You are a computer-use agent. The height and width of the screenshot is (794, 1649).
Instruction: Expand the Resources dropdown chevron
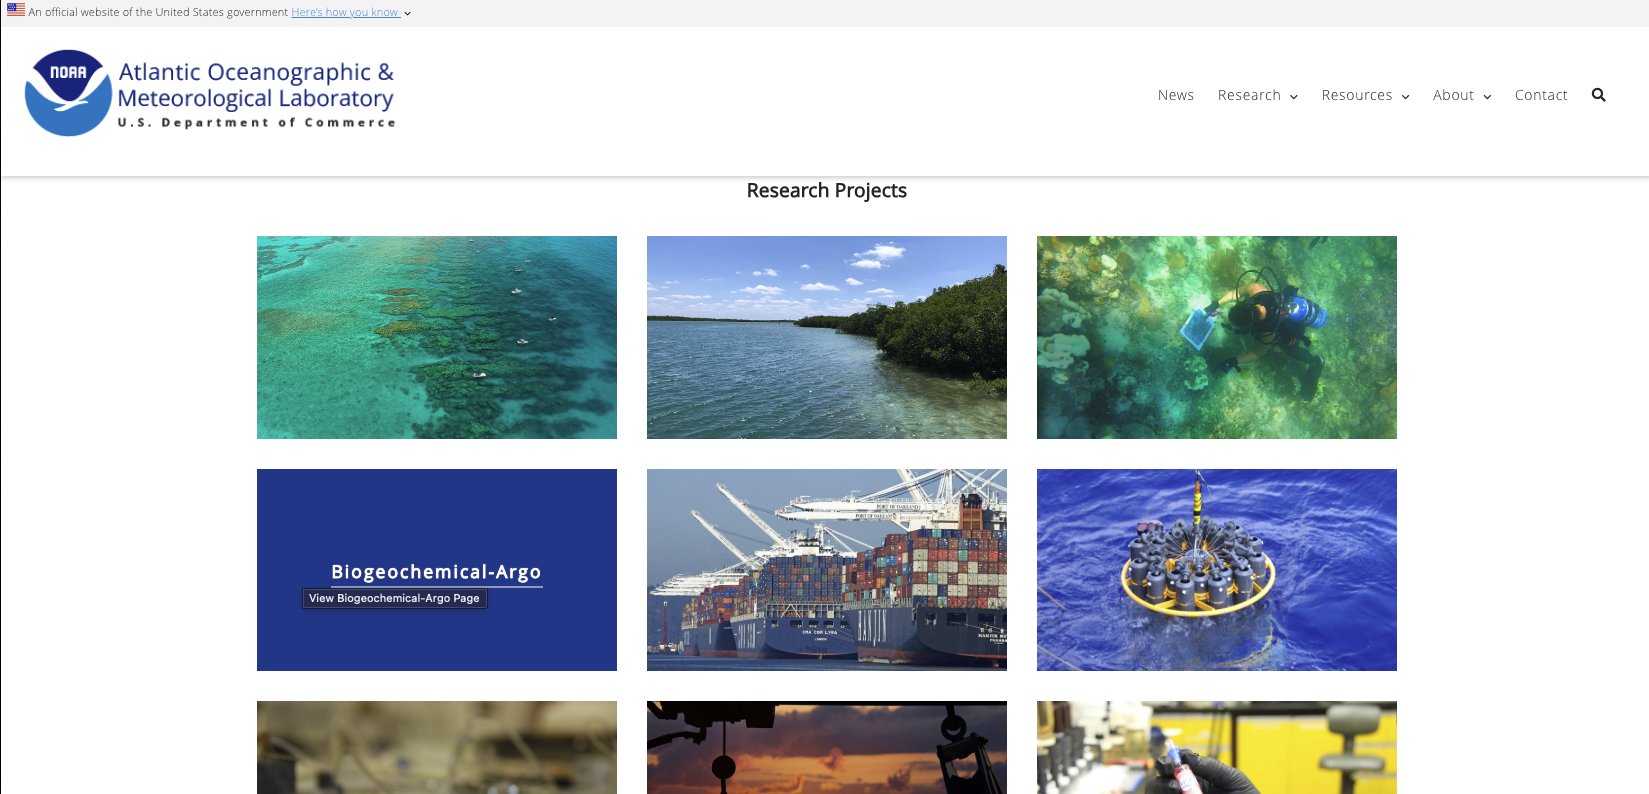[x=1405, y=97]
